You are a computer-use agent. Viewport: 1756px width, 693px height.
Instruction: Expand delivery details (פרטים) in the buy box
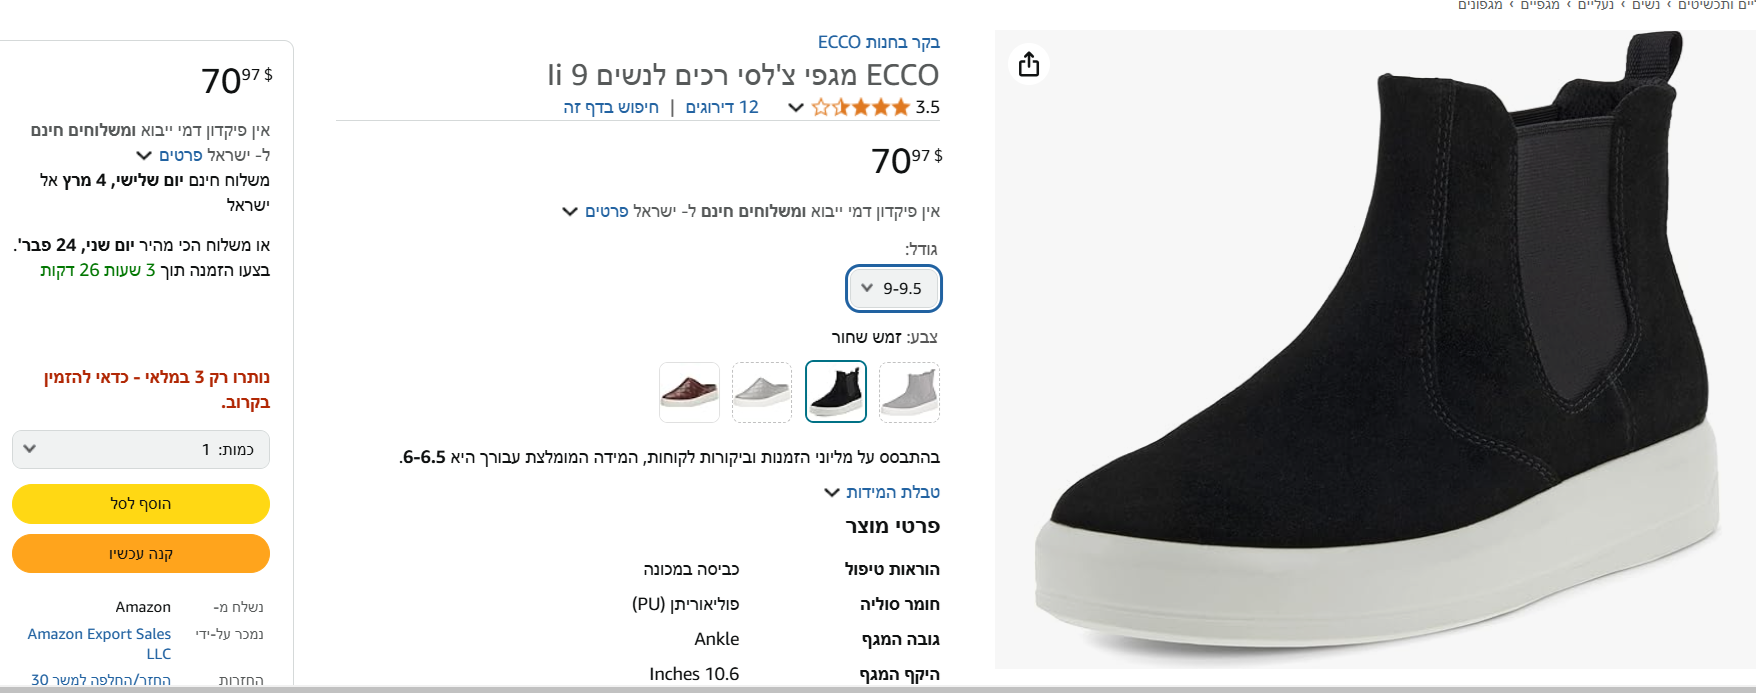coord(180,156)
